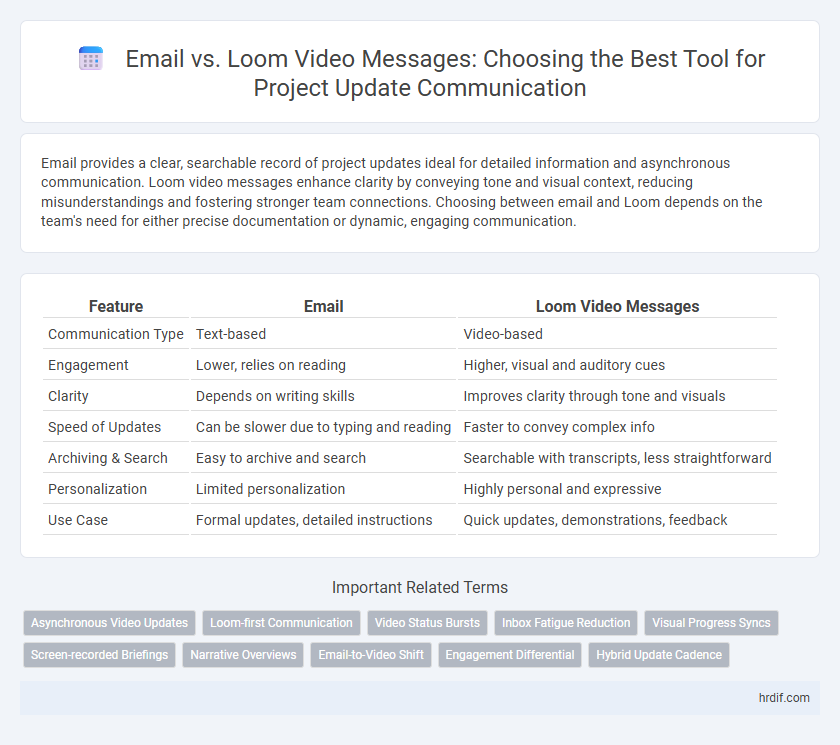Select 'Higher, visual and auditory cues' cell
840x745 pixels.
617,365
